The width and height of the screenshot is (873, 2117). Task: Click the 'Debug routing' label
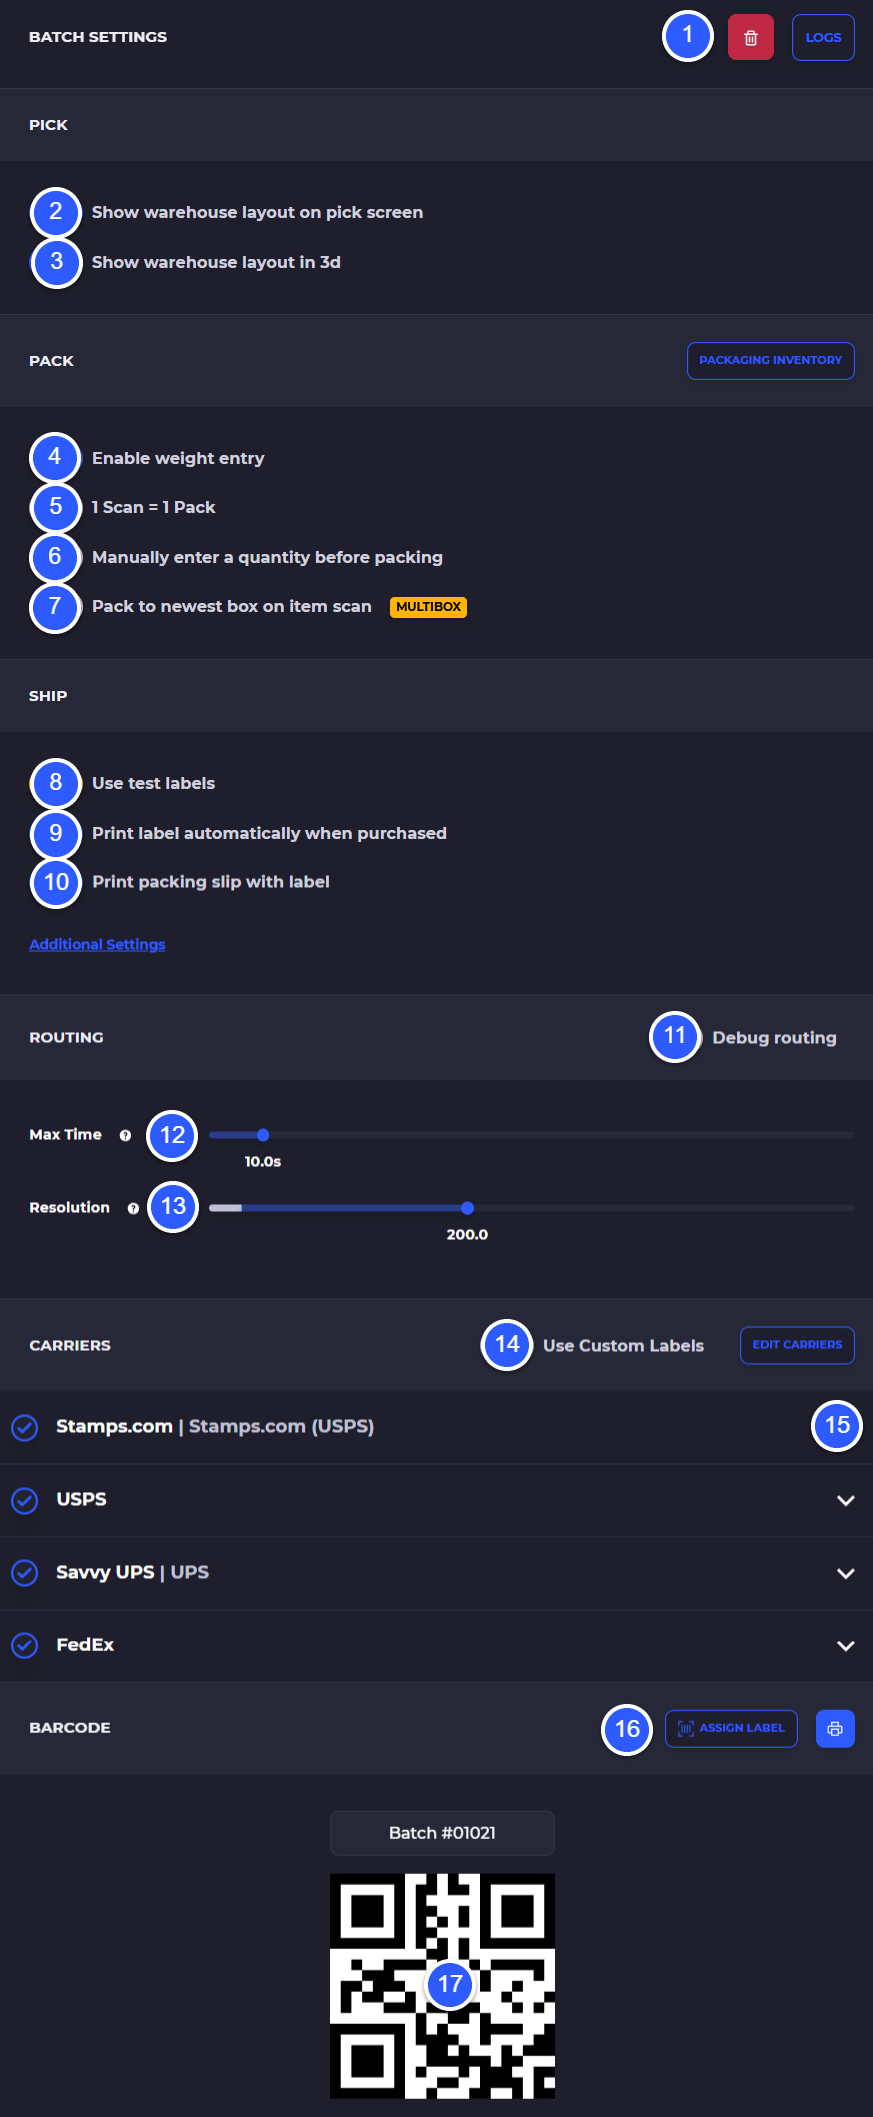pos(774,1038)
